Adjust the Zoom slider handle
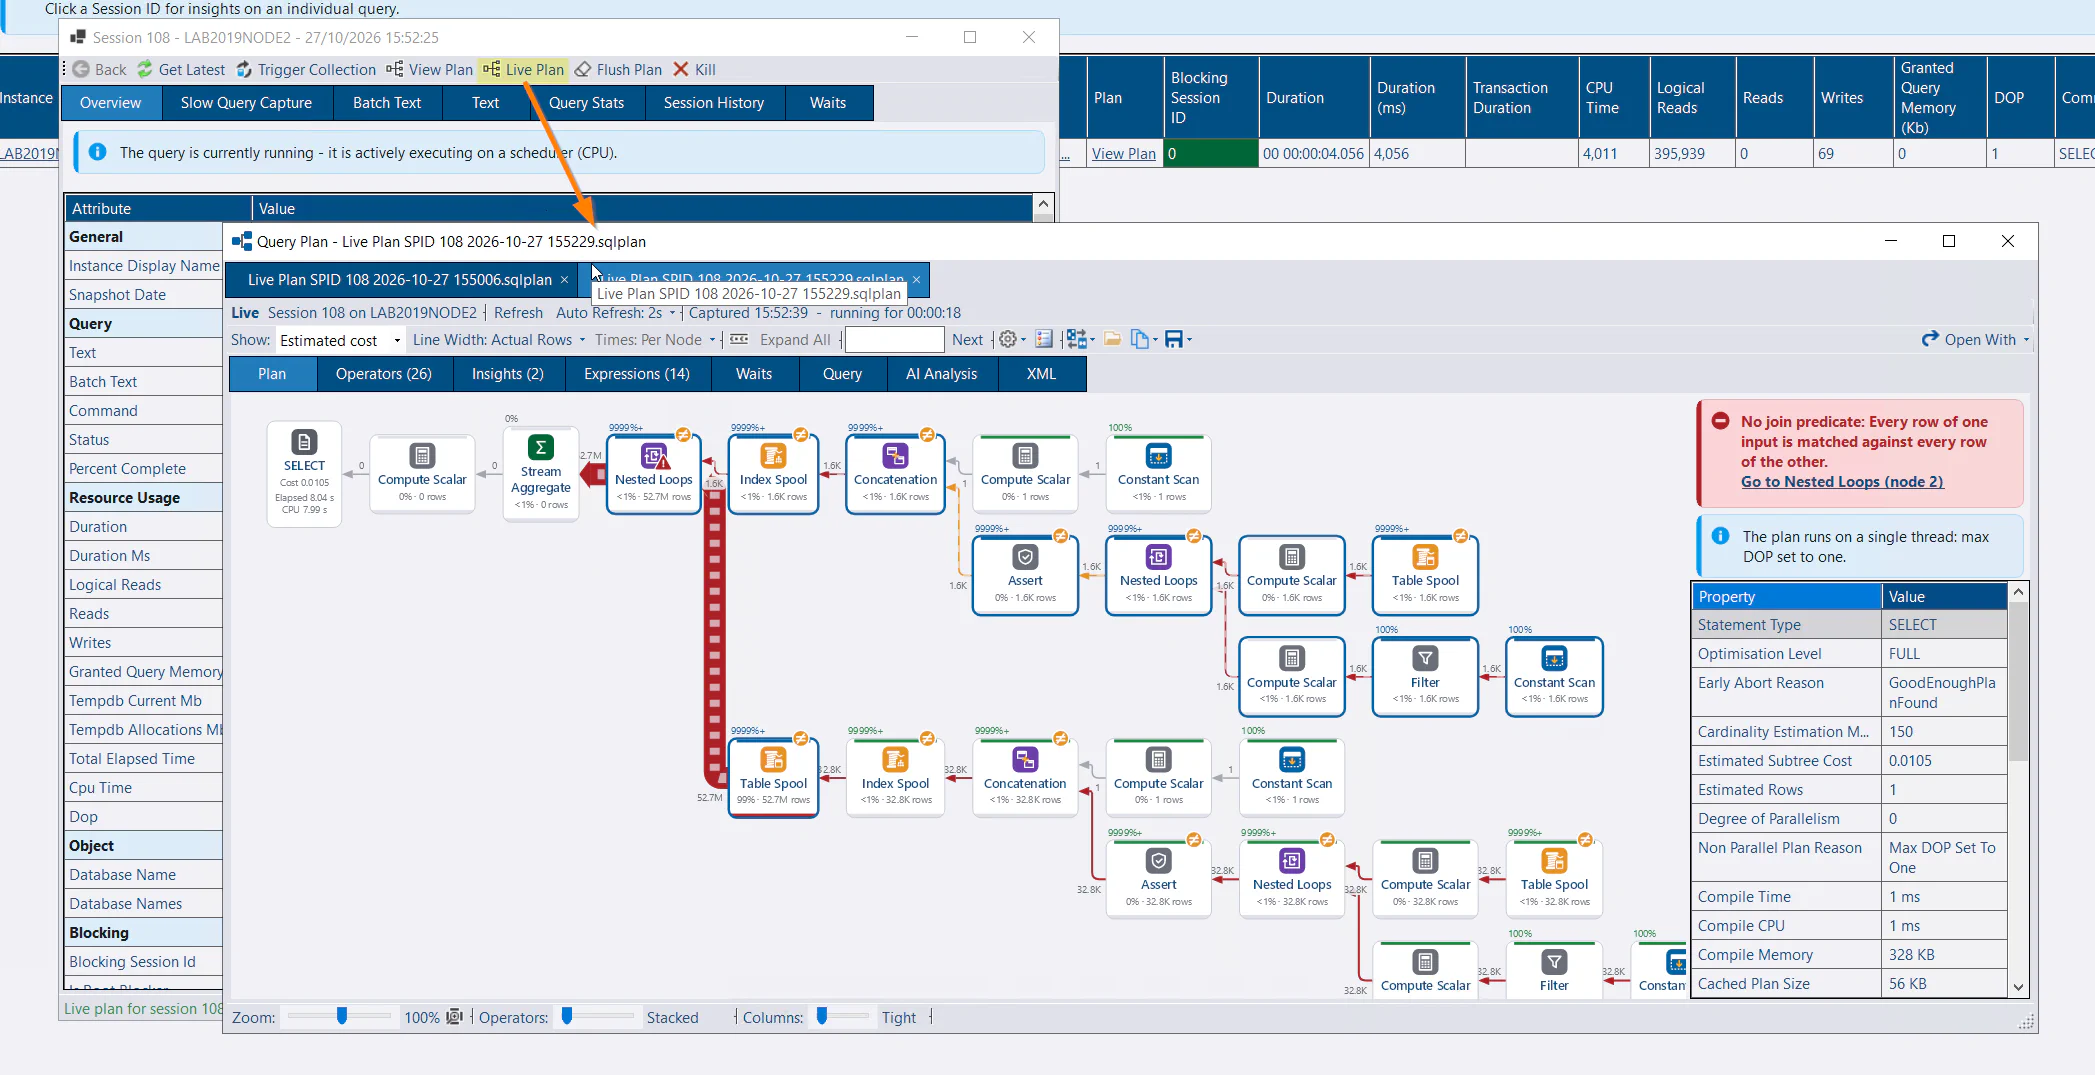Image resolution: width=2095 pixels, height=1075 pixels. pos(342,1016)
